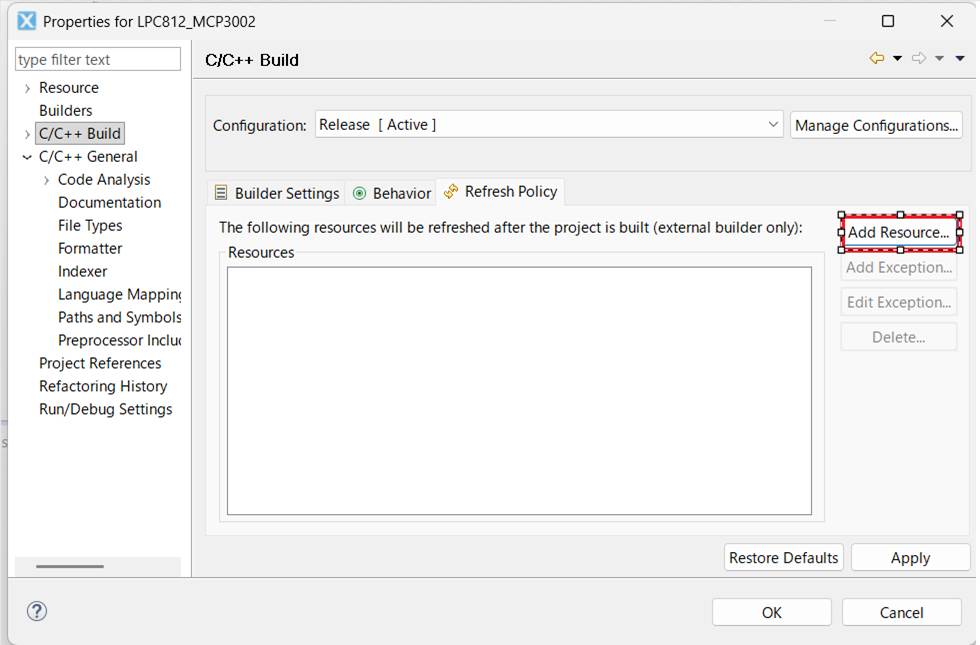The image size is (980, 645).
Task: Click the help question mark icon
Action: 37,611
